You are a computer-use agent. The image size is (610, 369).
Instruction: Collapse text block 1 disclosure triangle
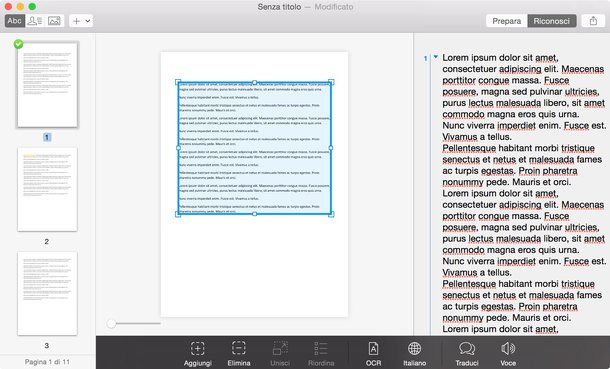tap(436, 57)
